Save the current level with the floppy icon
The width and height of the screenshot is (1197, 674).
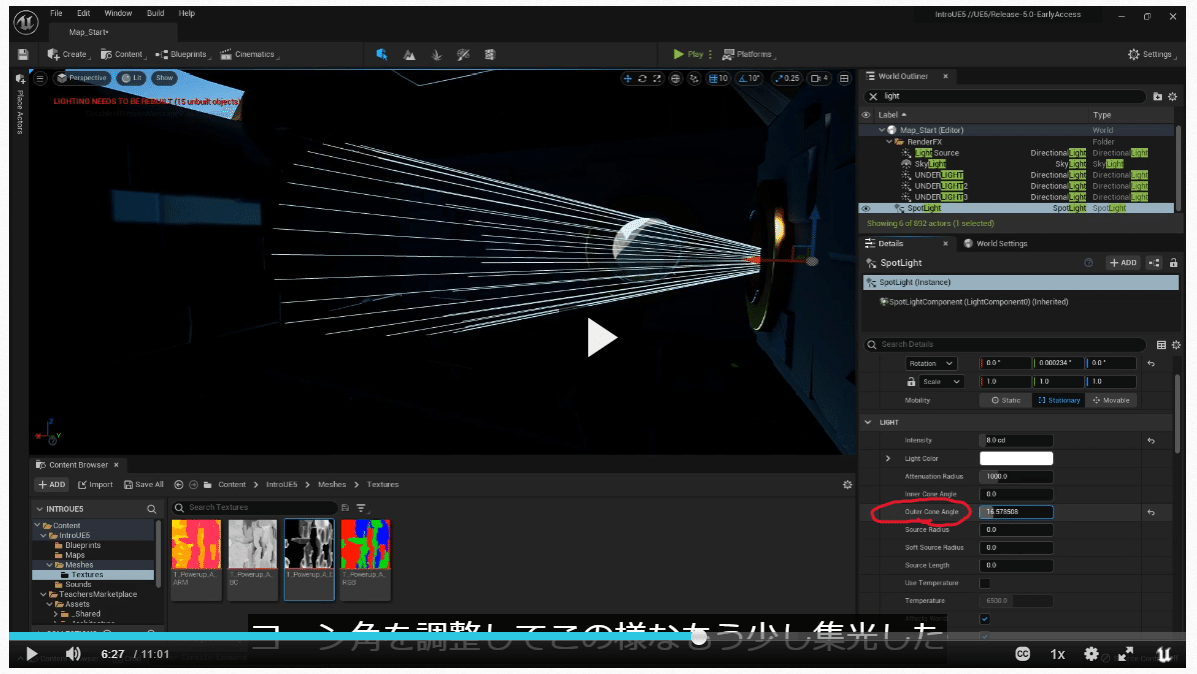tap(23, 54)
